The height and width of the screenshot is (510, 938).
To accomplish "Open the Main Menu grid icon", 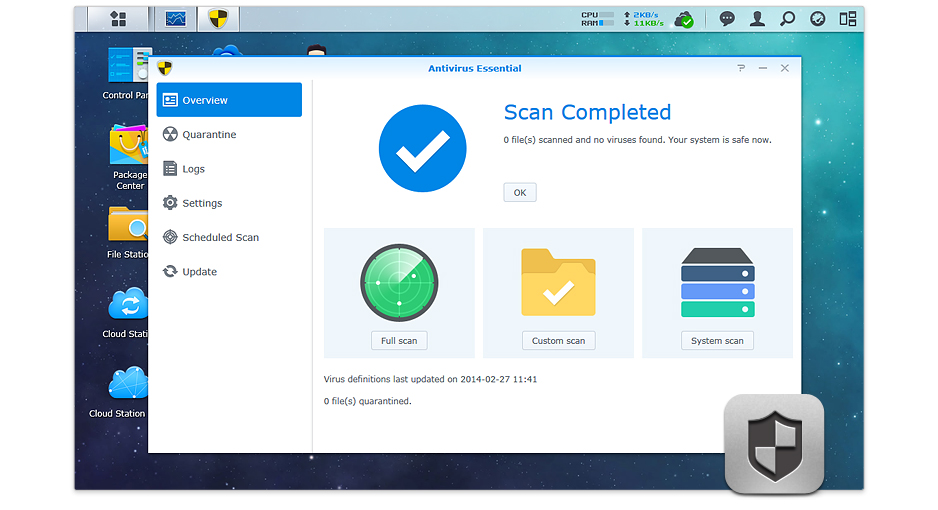I will tap(118, 19).
